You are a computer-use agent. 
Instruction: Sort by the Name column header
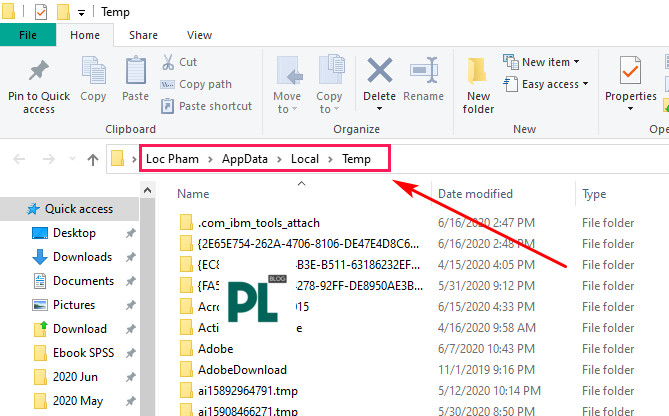coord(193,194)
